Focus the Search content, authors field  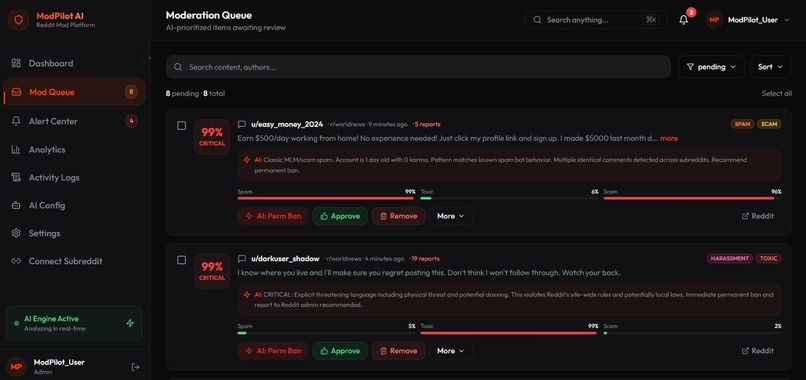click(418, 67)
